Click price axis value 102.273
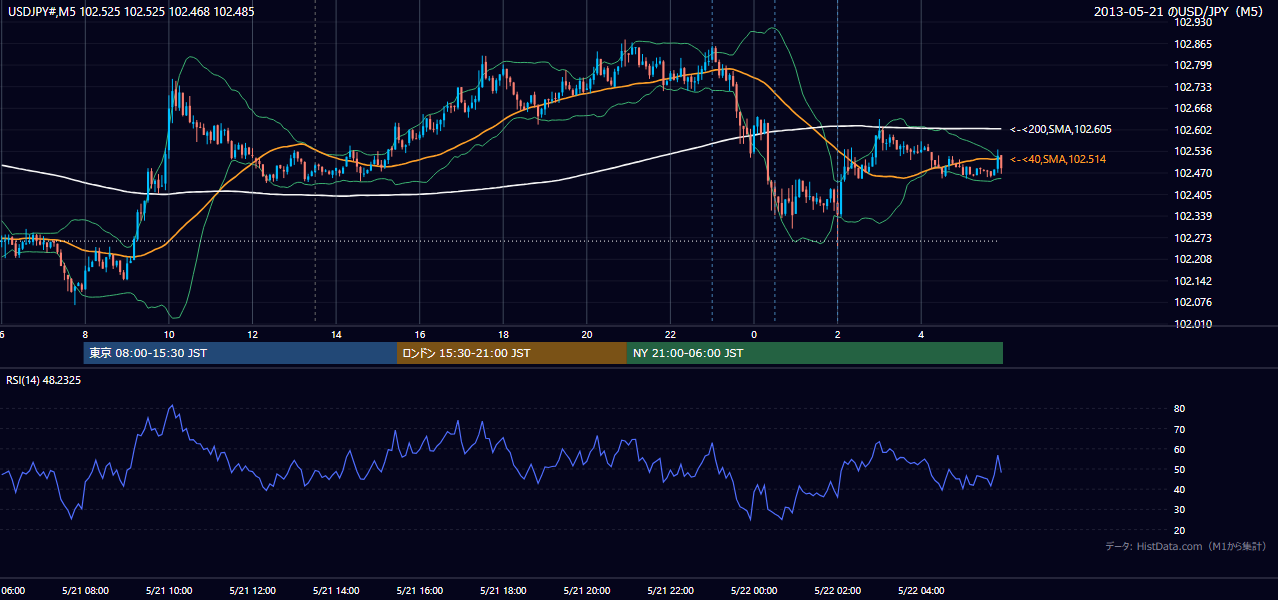This screenshot has height=600, width=1278. coord(1193,238)
